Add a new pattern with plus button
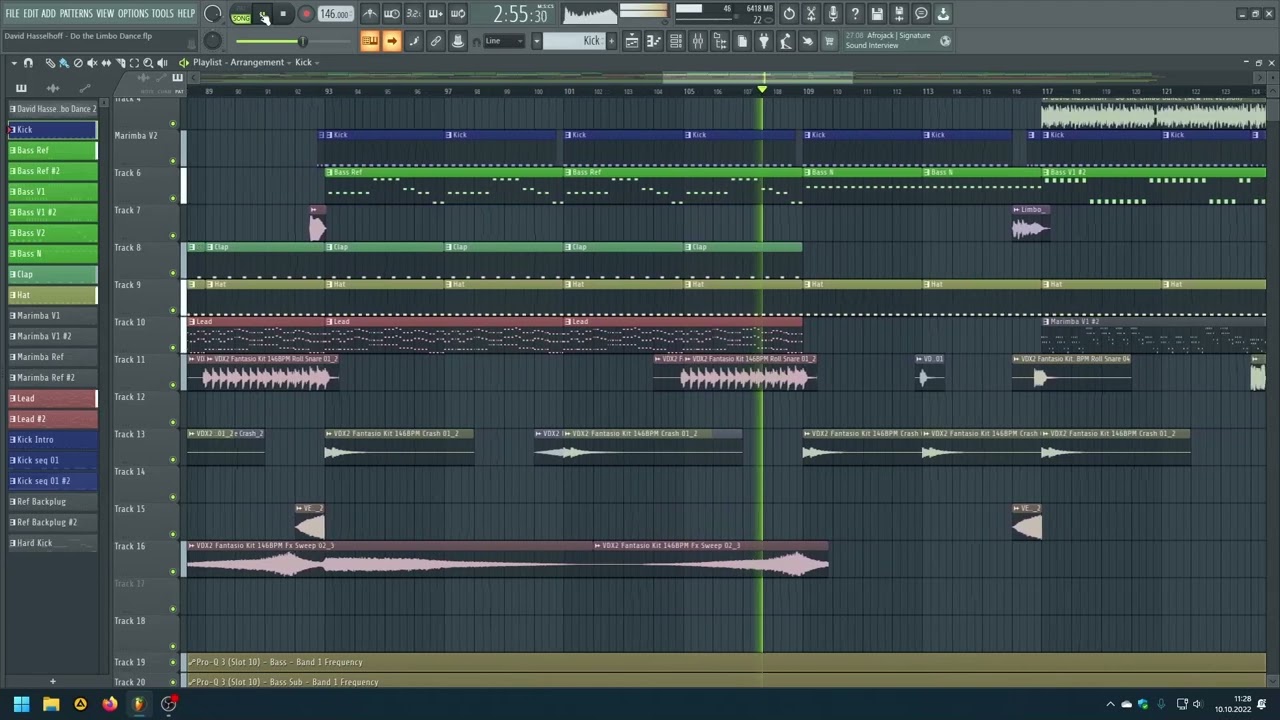 point(611,41)
